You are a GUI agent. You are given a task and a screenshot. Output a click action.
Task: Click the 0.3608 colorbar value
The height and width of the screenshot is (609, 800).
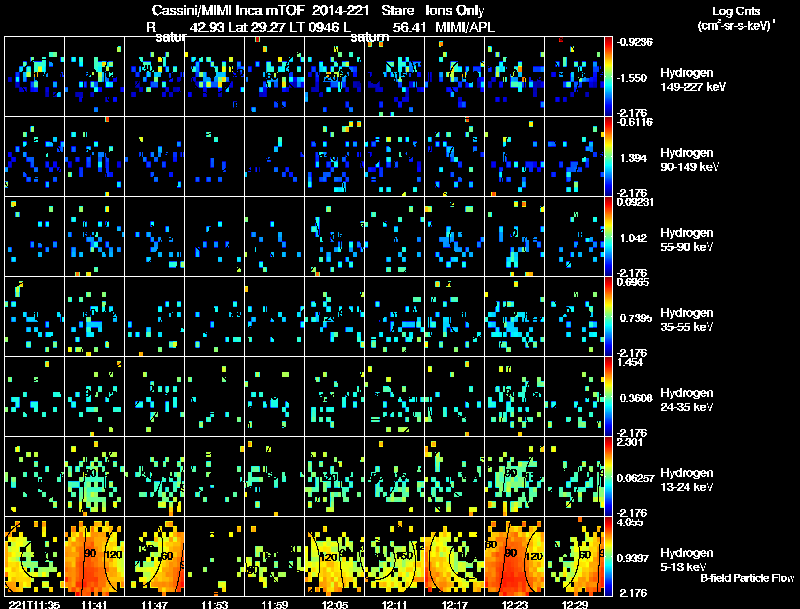[x=636, y=398]
